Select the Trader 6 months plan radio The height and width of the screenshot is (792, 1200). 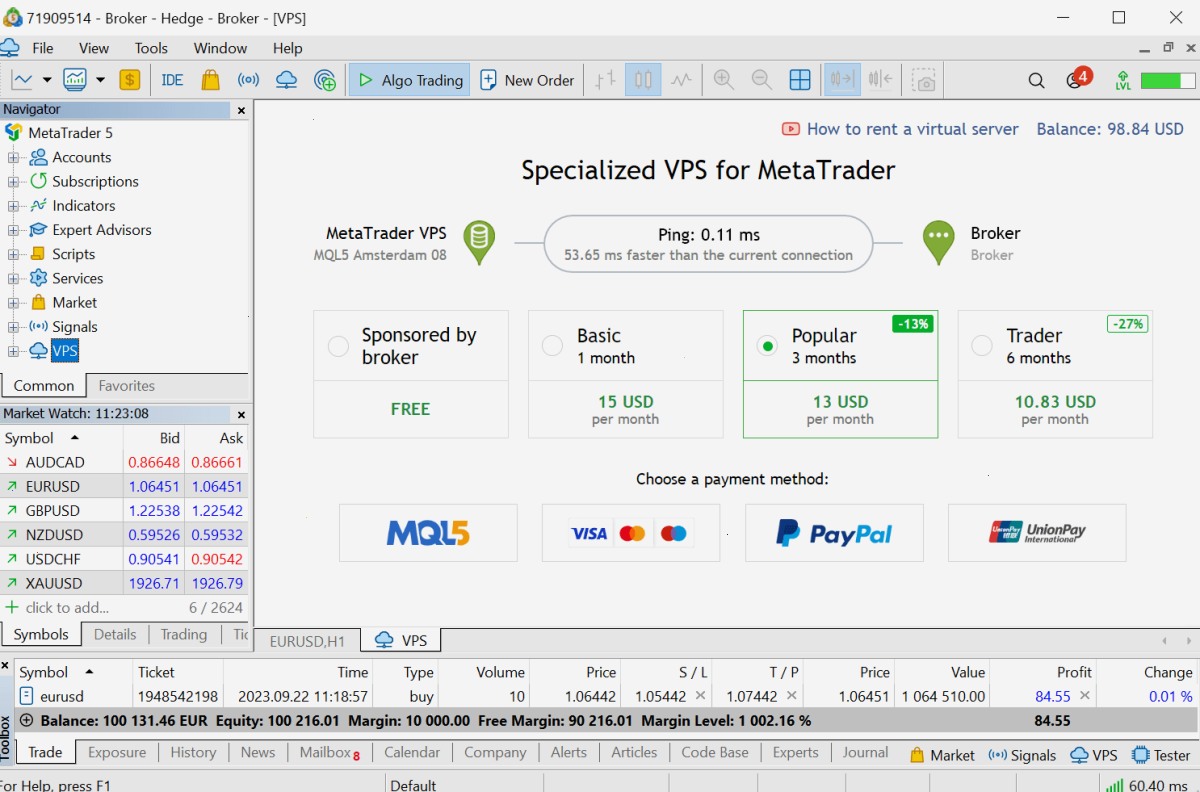click(x=982, y=346)
